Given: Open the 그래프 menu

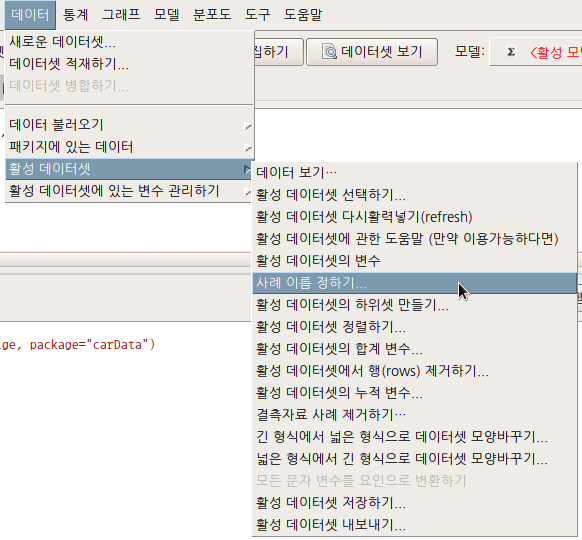Looking at the screenshot, I should (x=121, y=15).
